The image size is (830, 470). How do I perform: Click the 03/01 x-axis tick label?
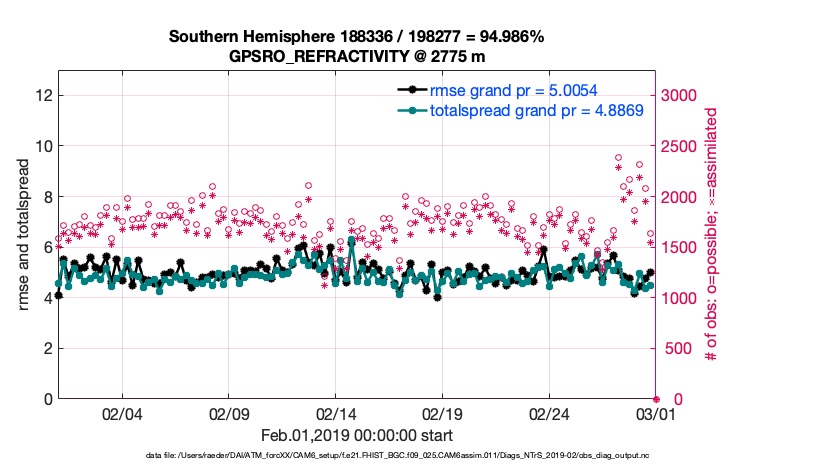coord(655,414)
